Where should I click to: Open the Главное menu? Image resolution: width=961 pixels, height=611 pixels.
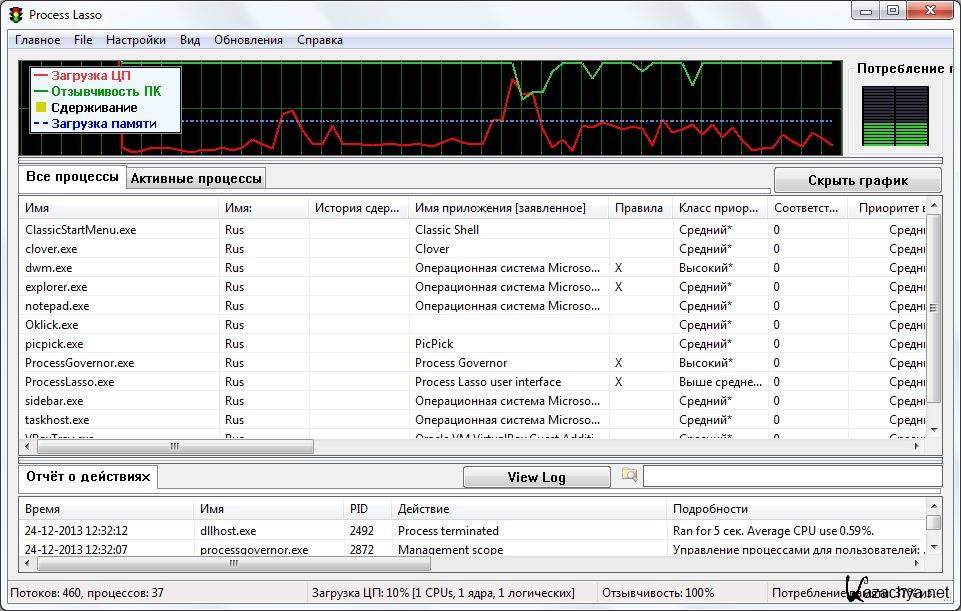point(37,40)
